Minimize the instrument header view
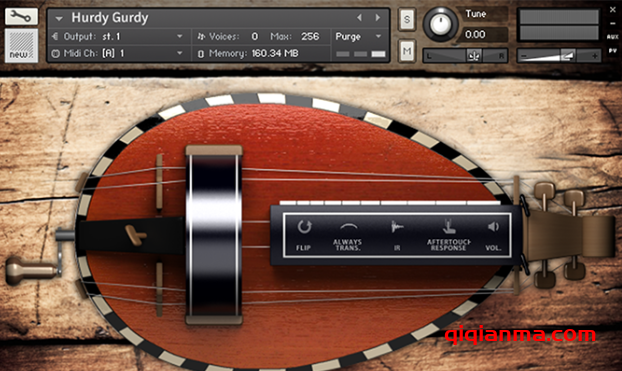The width and height of the screenshot is (622, 371). click(x=612, y=24)
